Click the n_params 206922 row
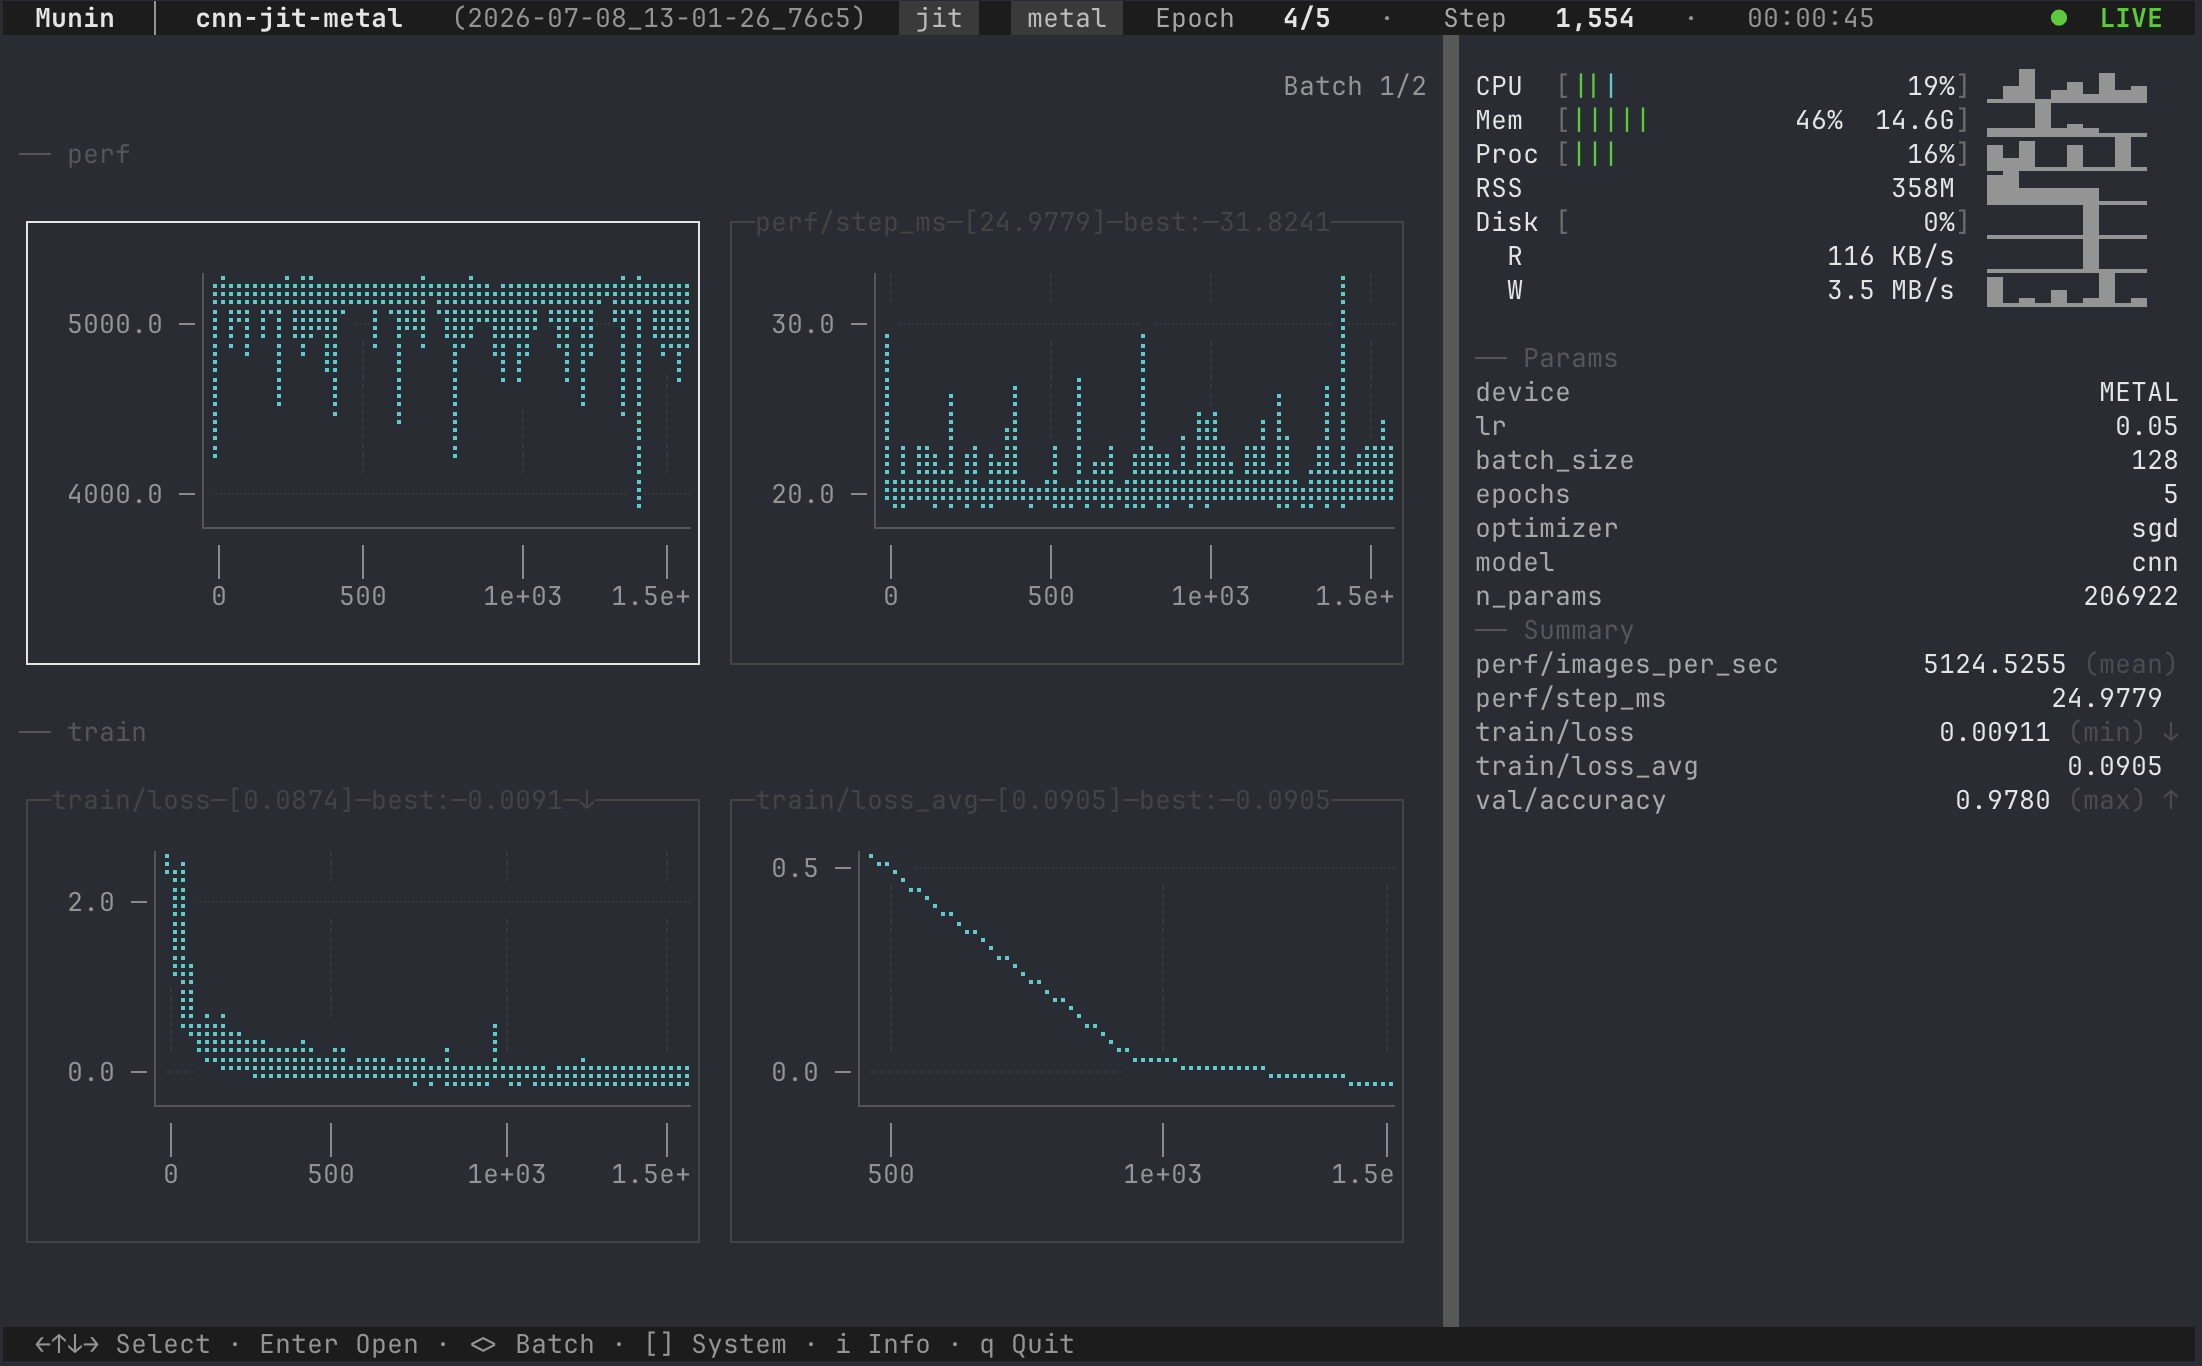2202x1366 pixels. 1827,596
